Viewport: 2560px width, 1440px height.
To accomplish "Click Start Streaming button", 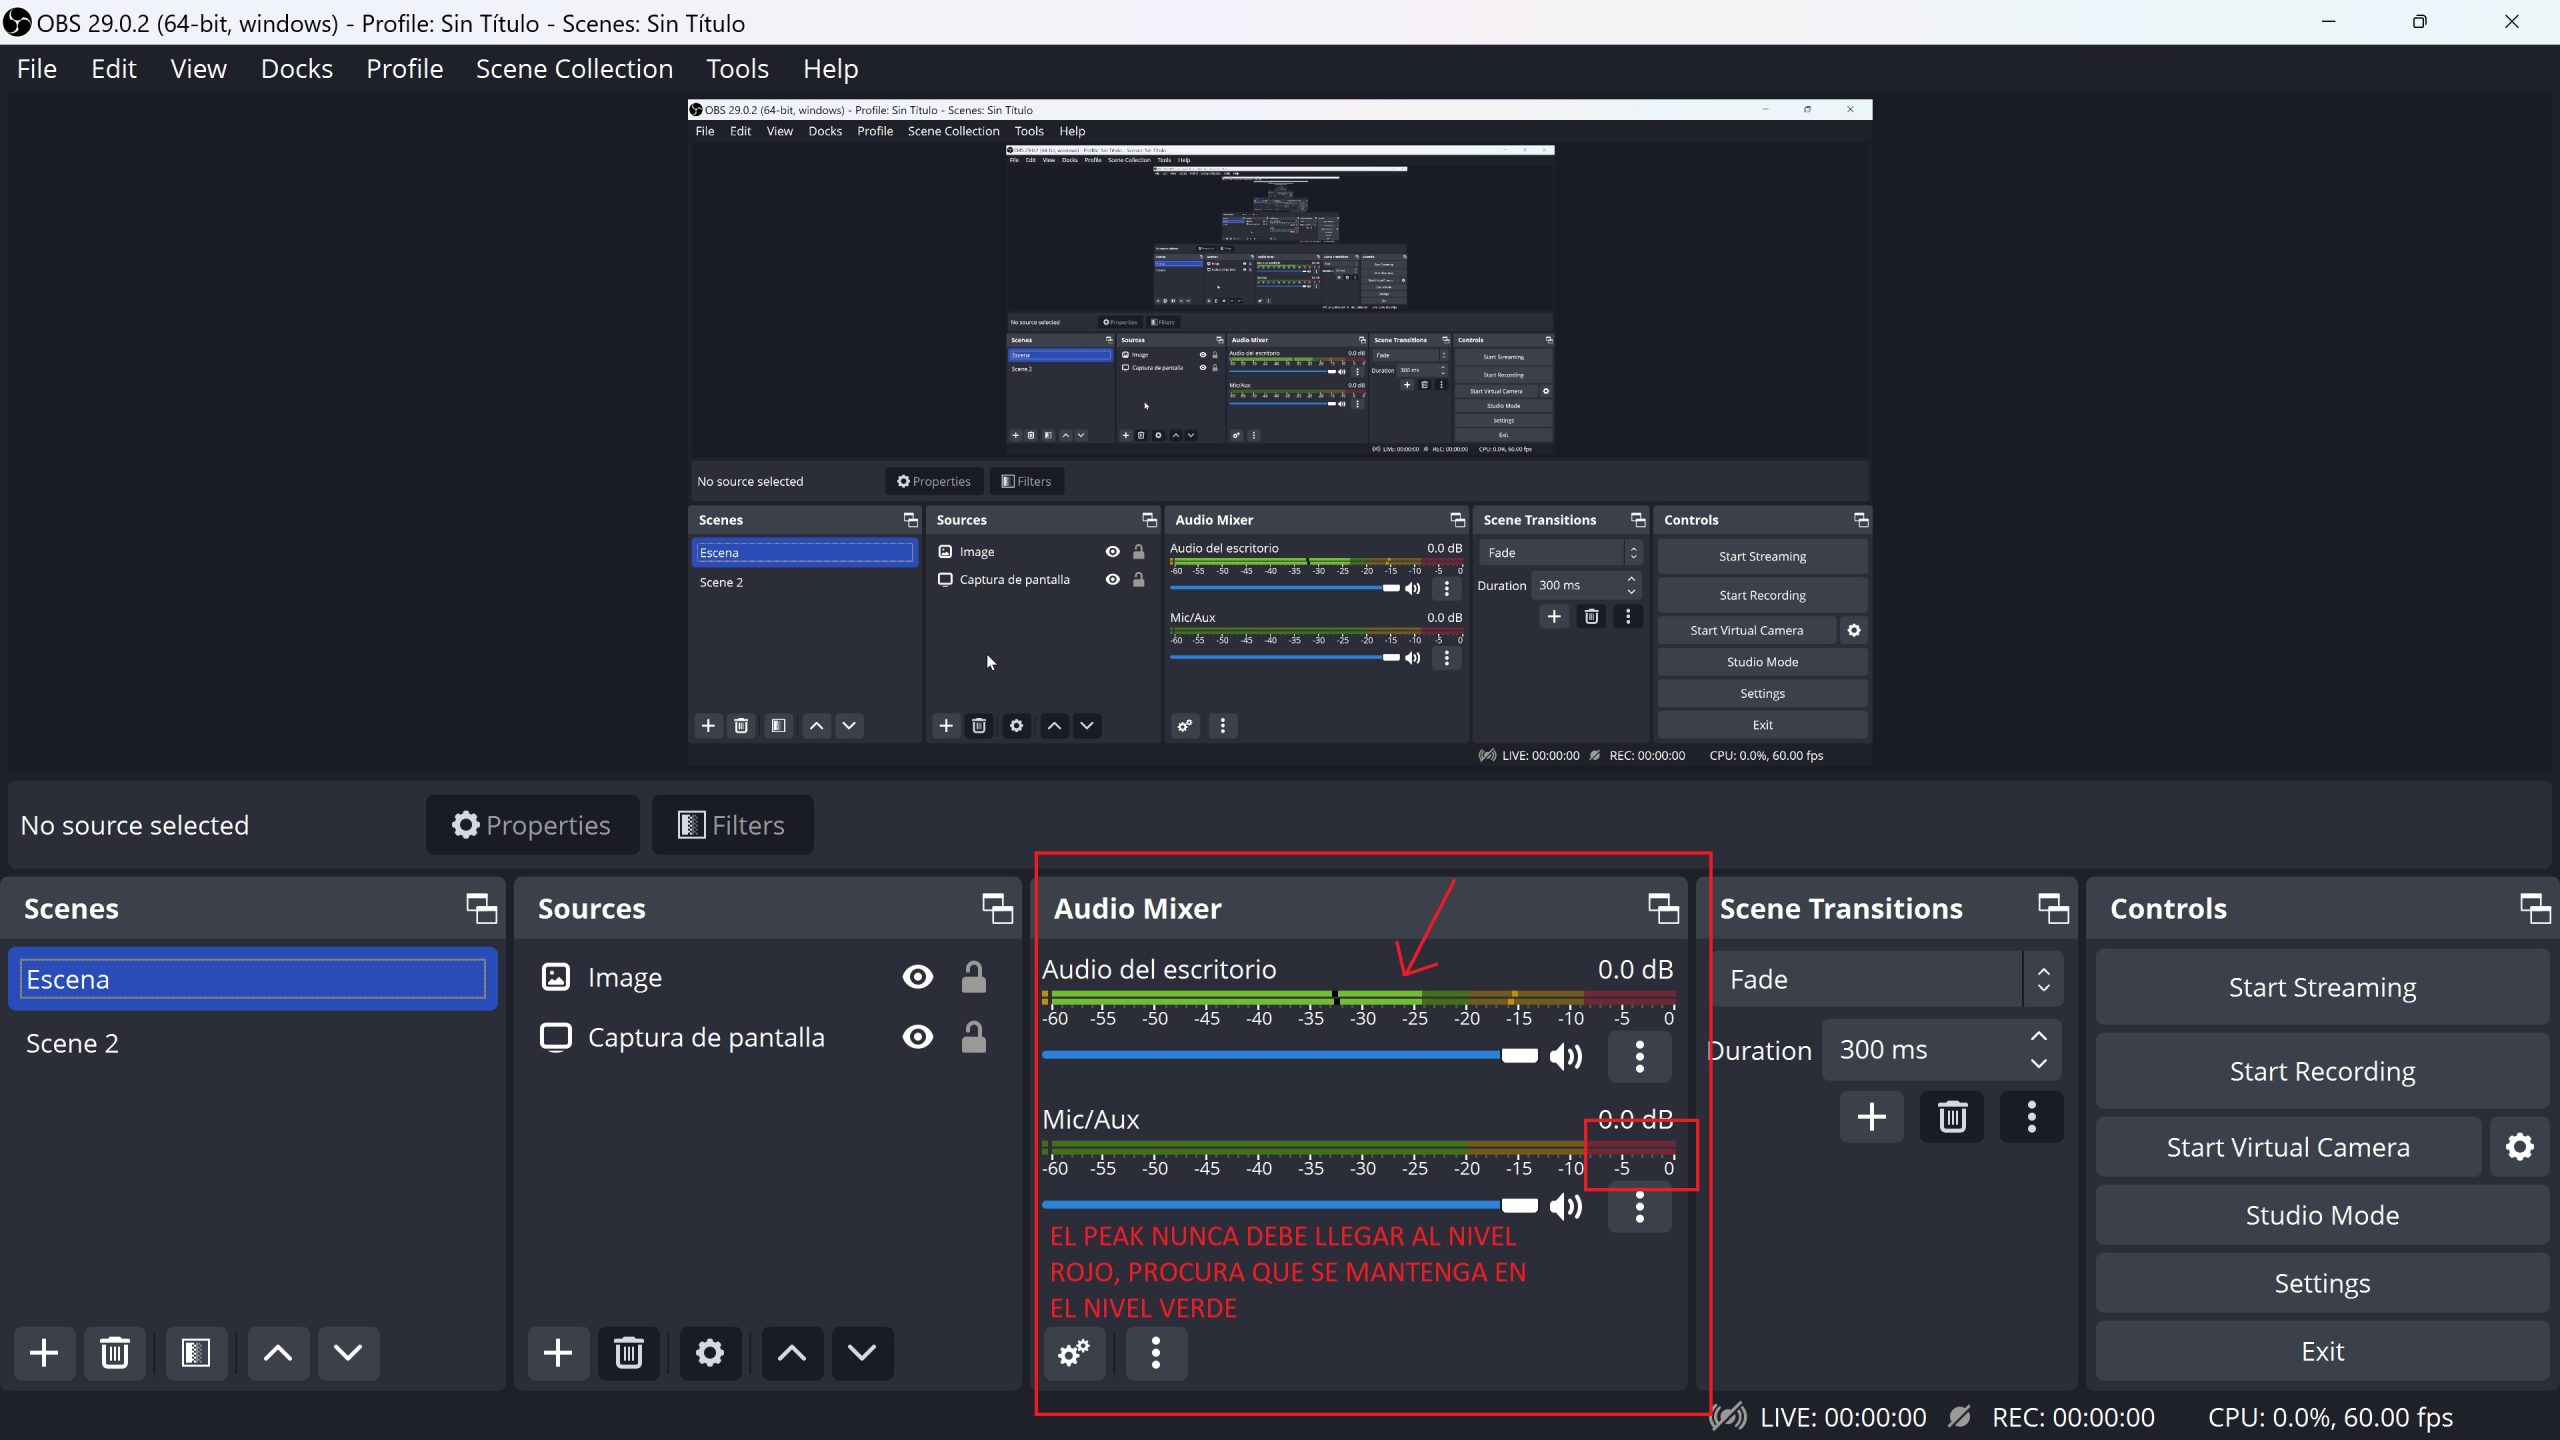I will point(2322,987).
